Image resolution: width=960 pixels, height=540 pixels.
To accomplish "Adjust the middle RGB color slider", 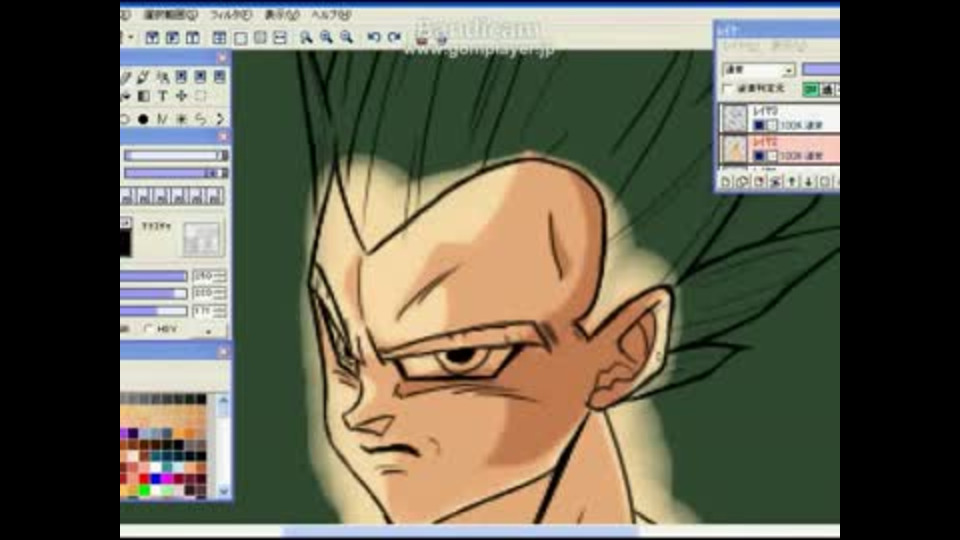I will click(154, 294).
